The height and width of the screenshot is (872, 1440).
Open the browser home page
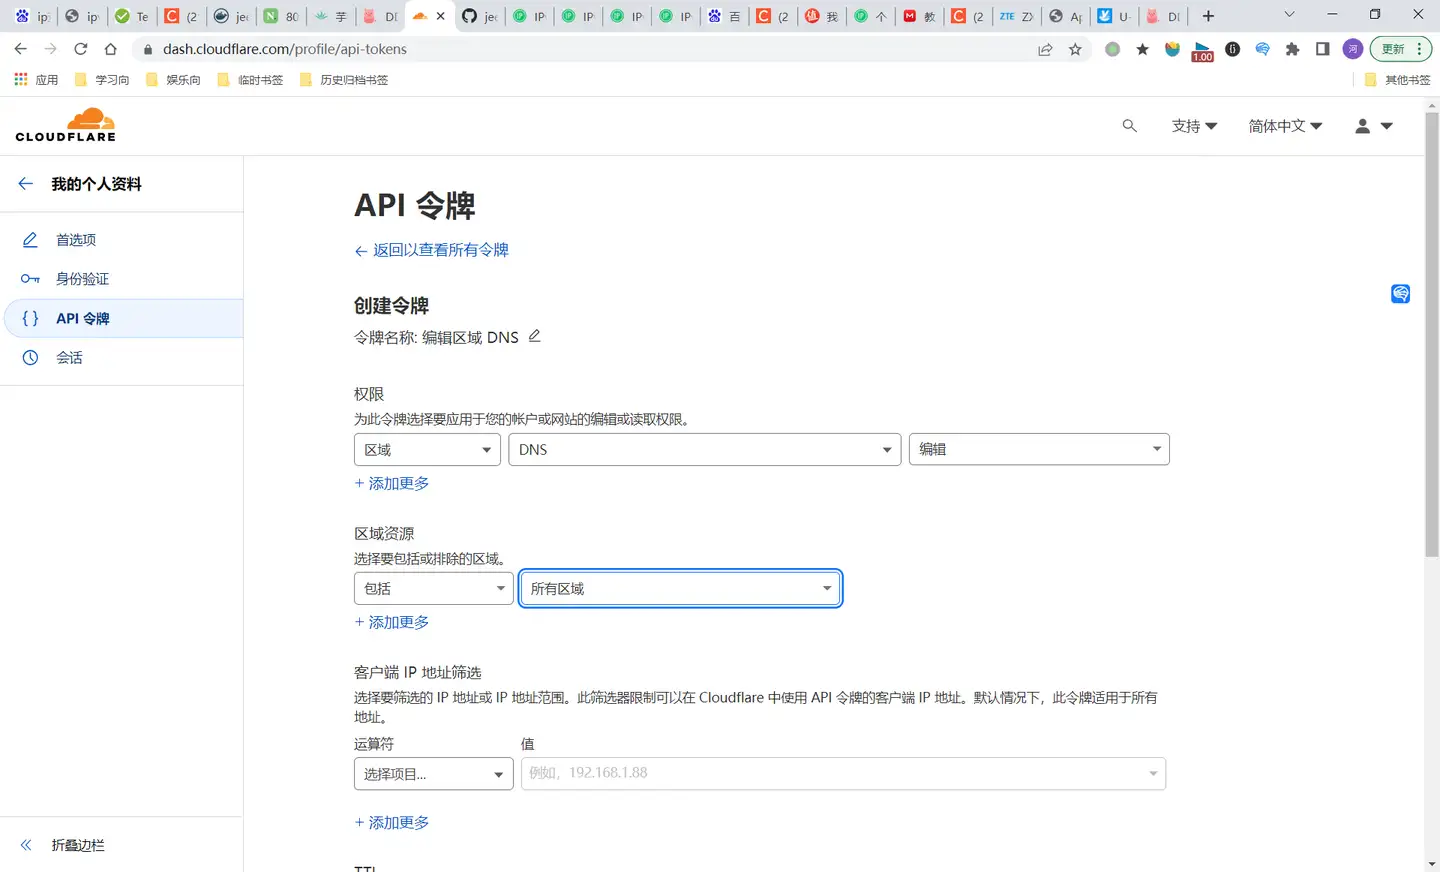(x=111, y=49)
